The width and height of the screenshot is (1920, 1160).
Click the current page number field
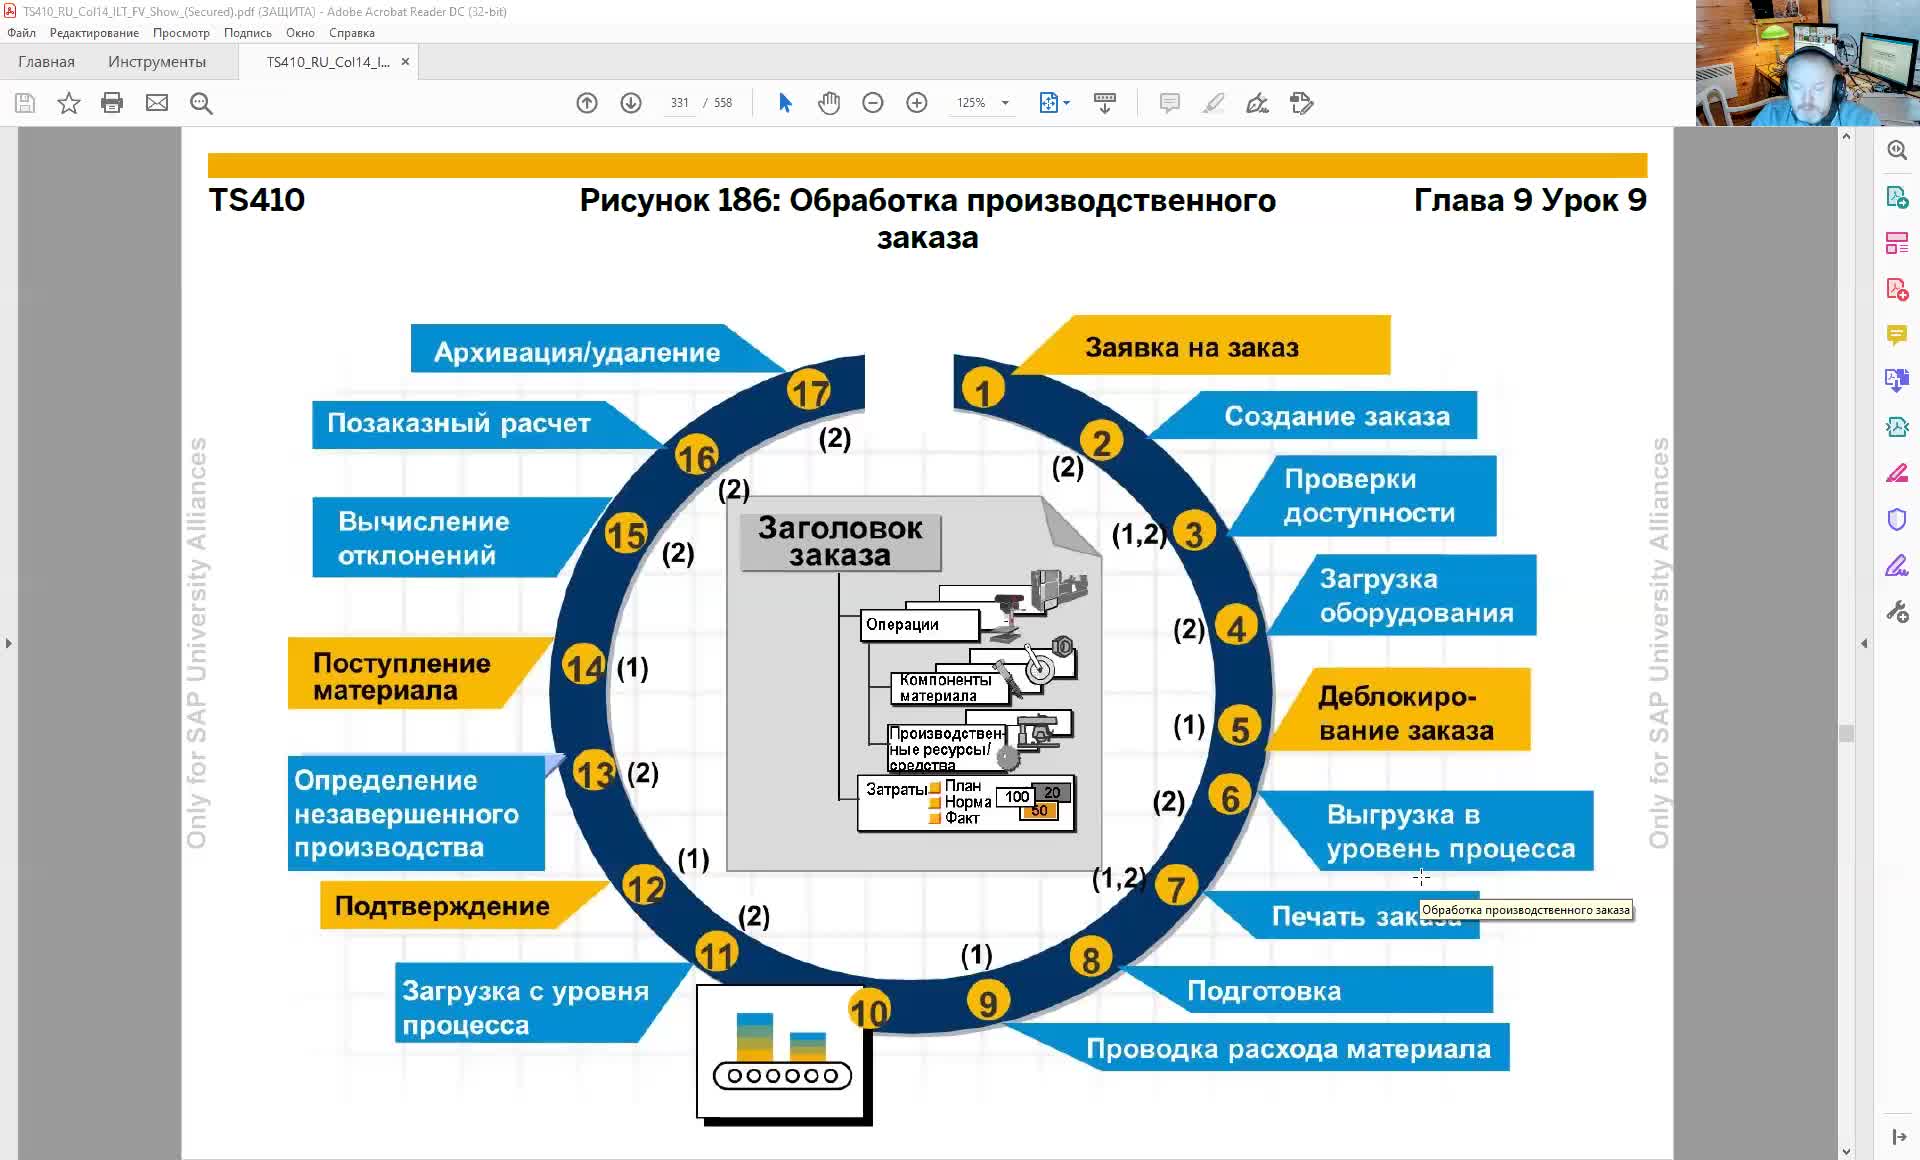[680, 103]
